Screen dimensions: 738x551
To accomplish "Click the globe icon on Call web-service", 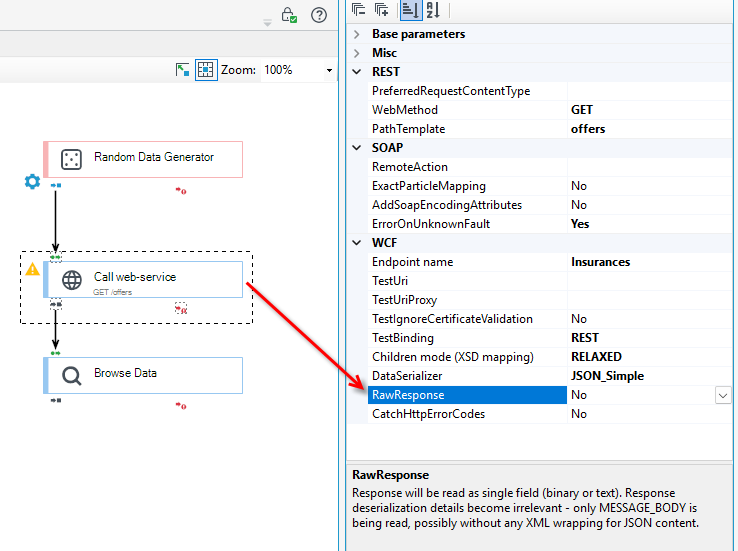I will point(72,280).
